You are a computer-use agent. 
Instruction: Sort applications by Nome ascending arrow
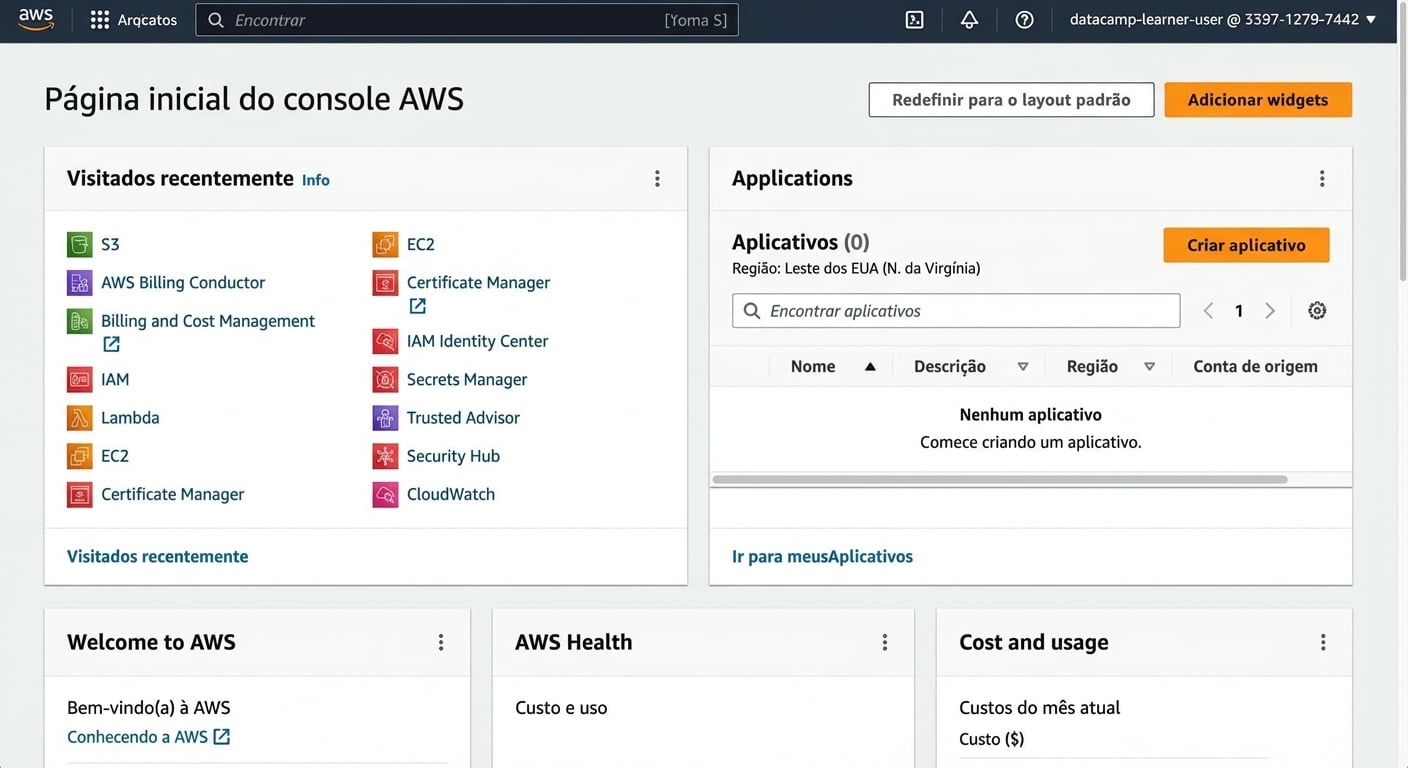tap(870, 367)
